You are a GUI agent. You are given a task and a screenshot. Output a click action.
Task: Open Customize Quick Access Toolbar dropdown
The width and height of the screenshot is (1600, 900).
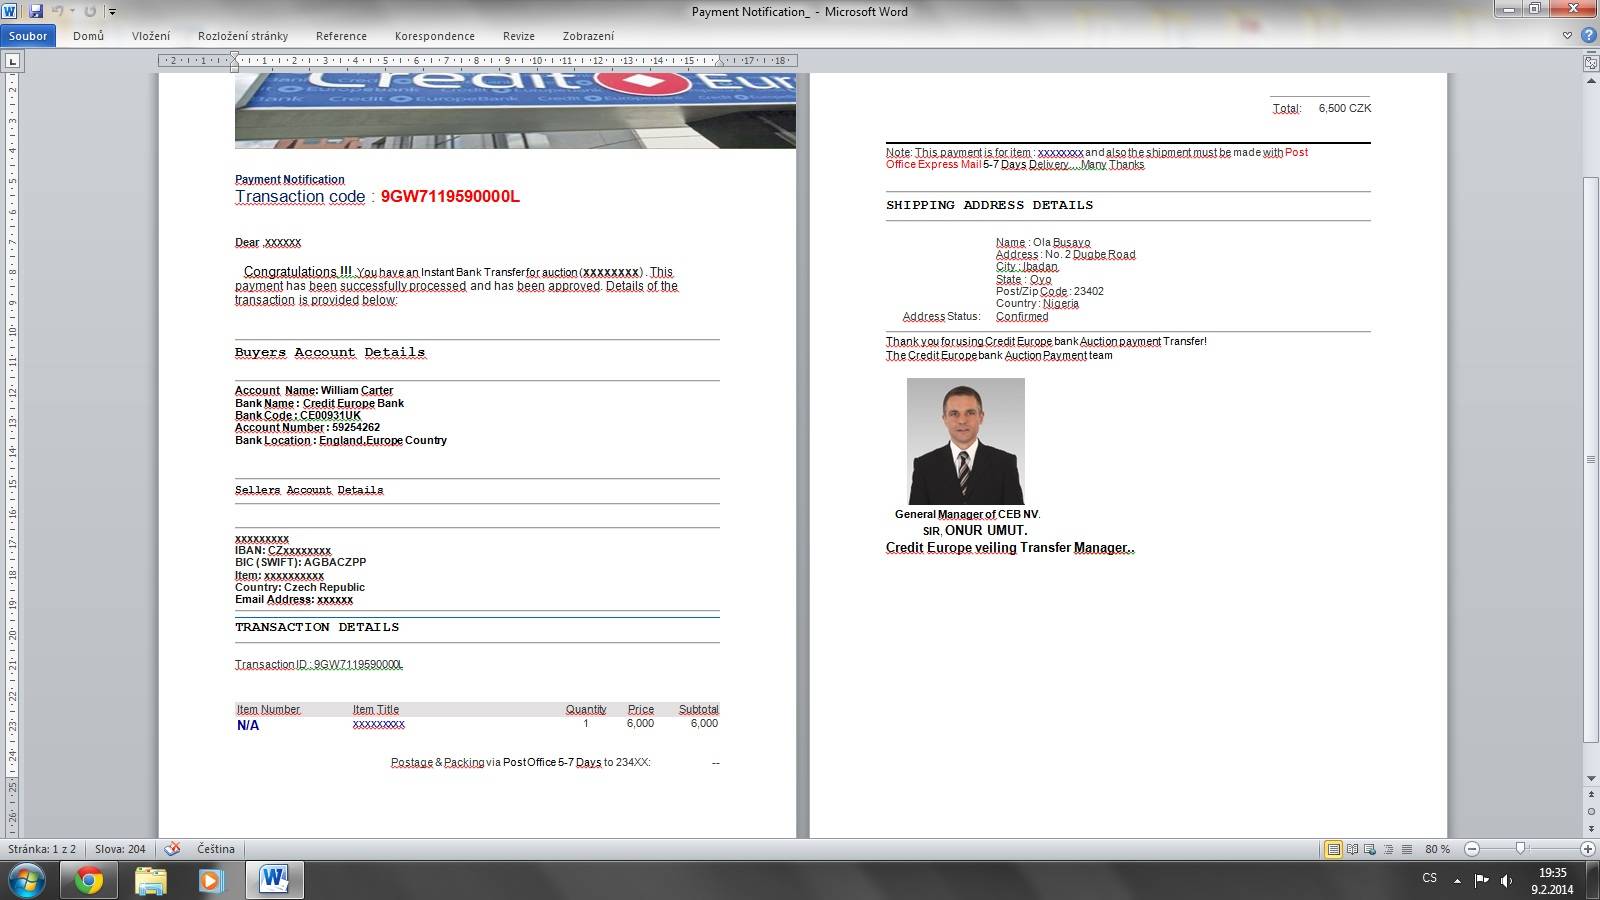pos(112,12)
